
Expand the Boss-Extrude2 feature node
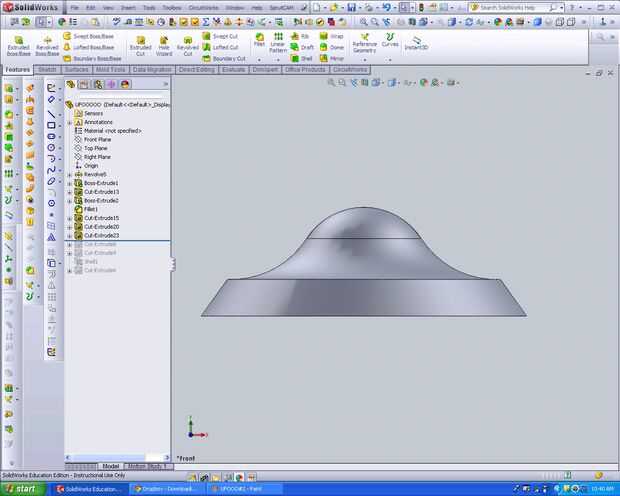70,201
